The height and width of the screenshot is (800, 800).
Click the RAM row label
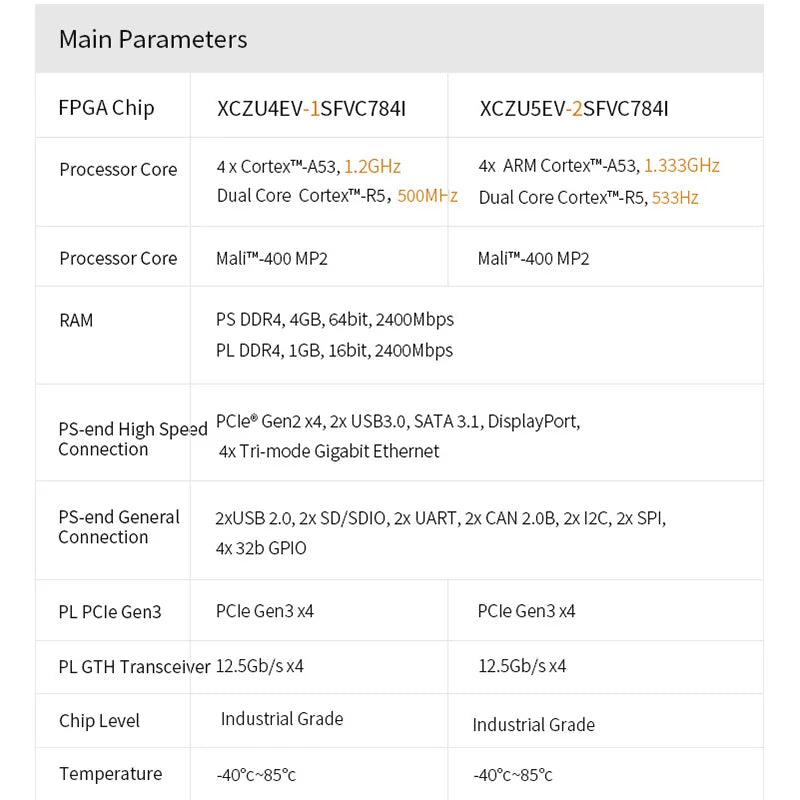click(76, 321)
